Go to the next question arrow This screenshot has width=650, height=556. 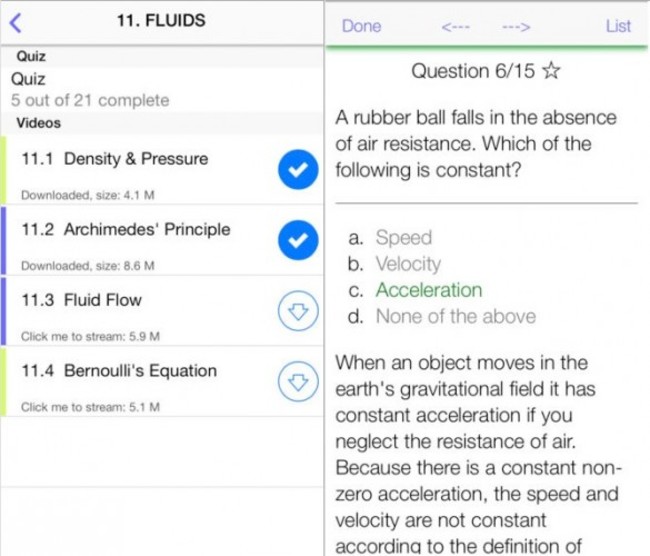pyautogui.click(x=516, y=27)
